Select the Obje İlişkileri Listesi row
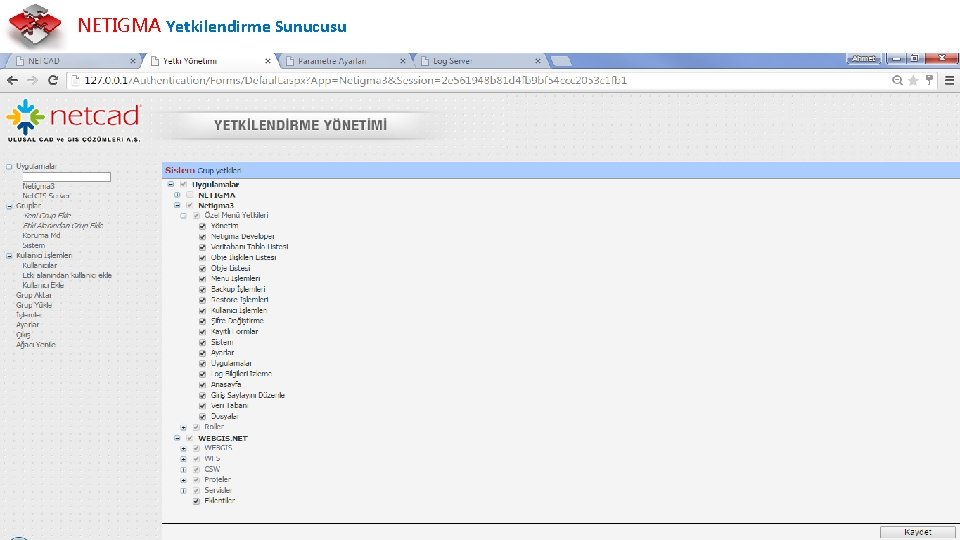The height and width of the screenshot is (540, 960). coord(244,258)
